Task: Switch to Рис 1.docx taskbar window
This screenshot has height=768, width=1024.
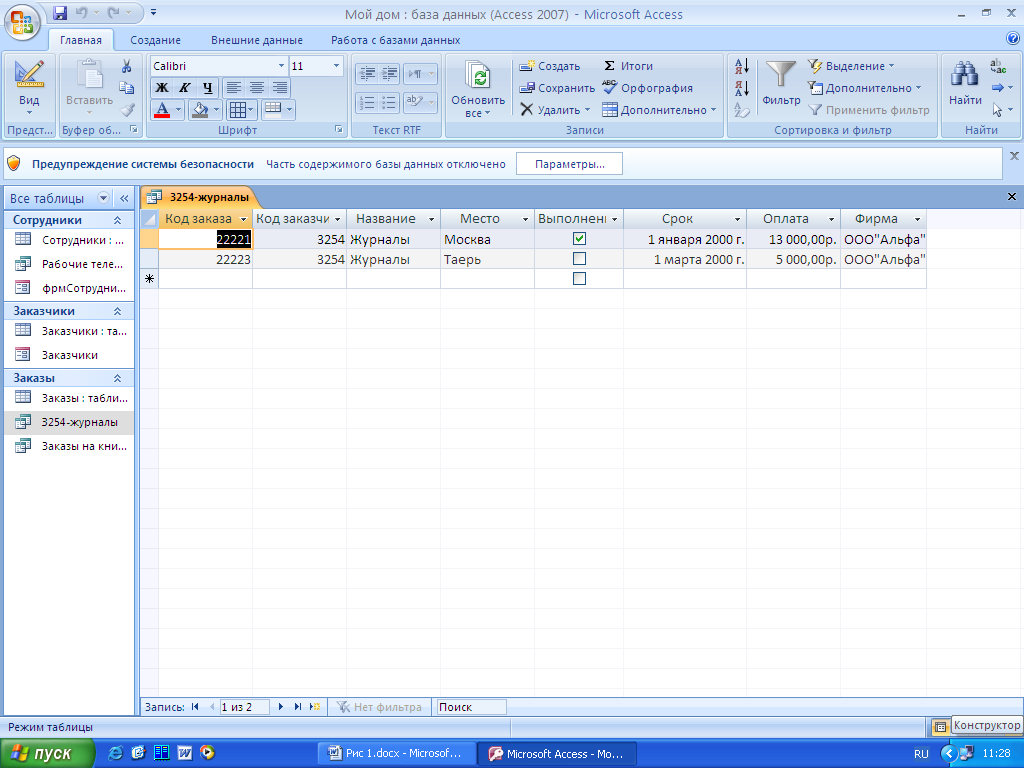Action: coord(394,753)
